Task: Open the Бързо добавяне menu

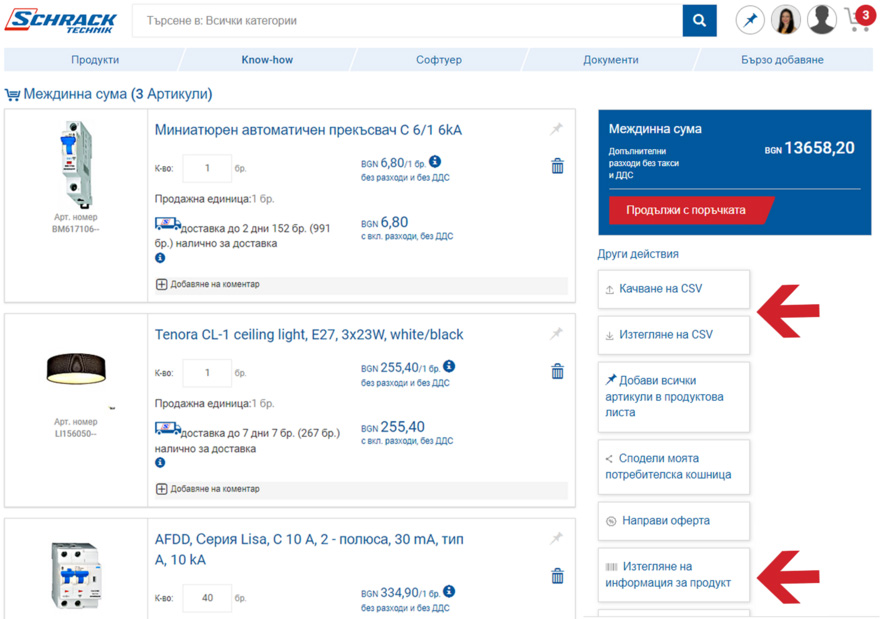Action: tap(782, 59)
